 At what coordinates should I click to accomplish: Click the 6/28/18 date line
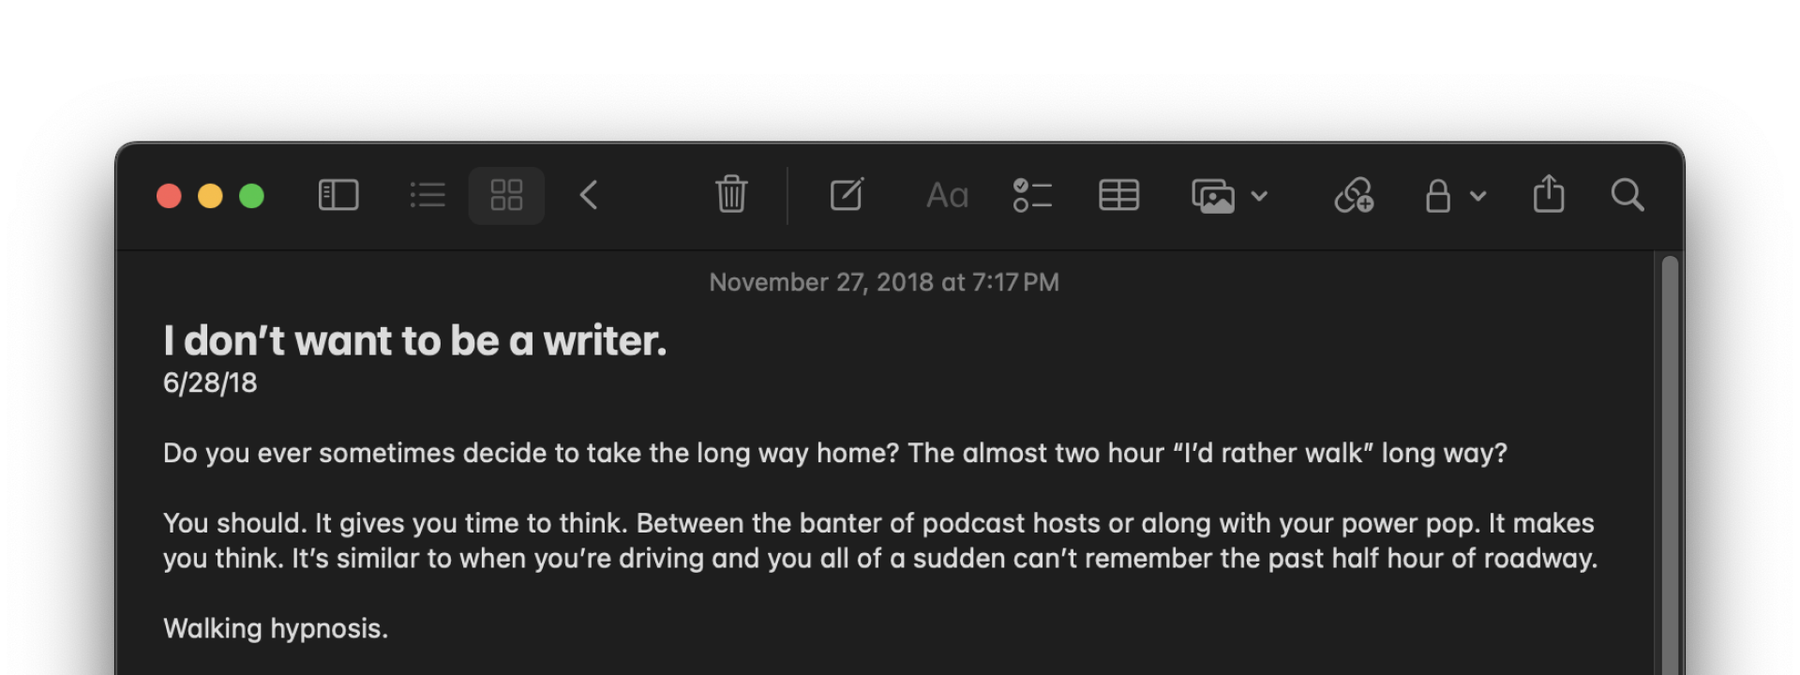[x=210, y=383]
